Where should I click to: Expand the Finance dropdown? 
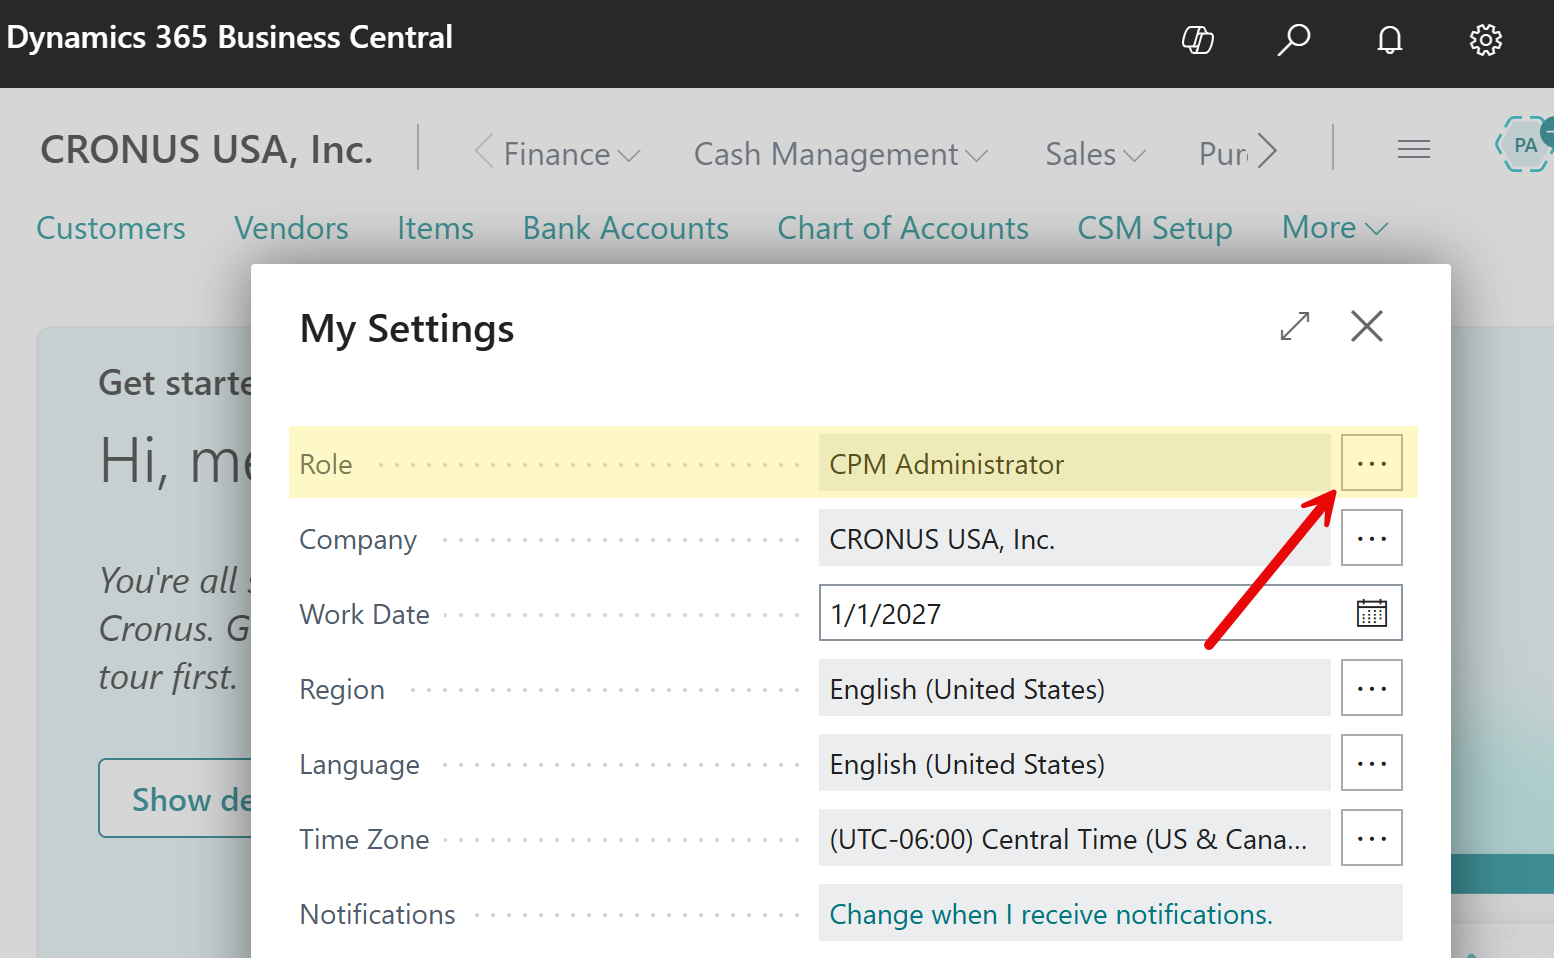558,153
